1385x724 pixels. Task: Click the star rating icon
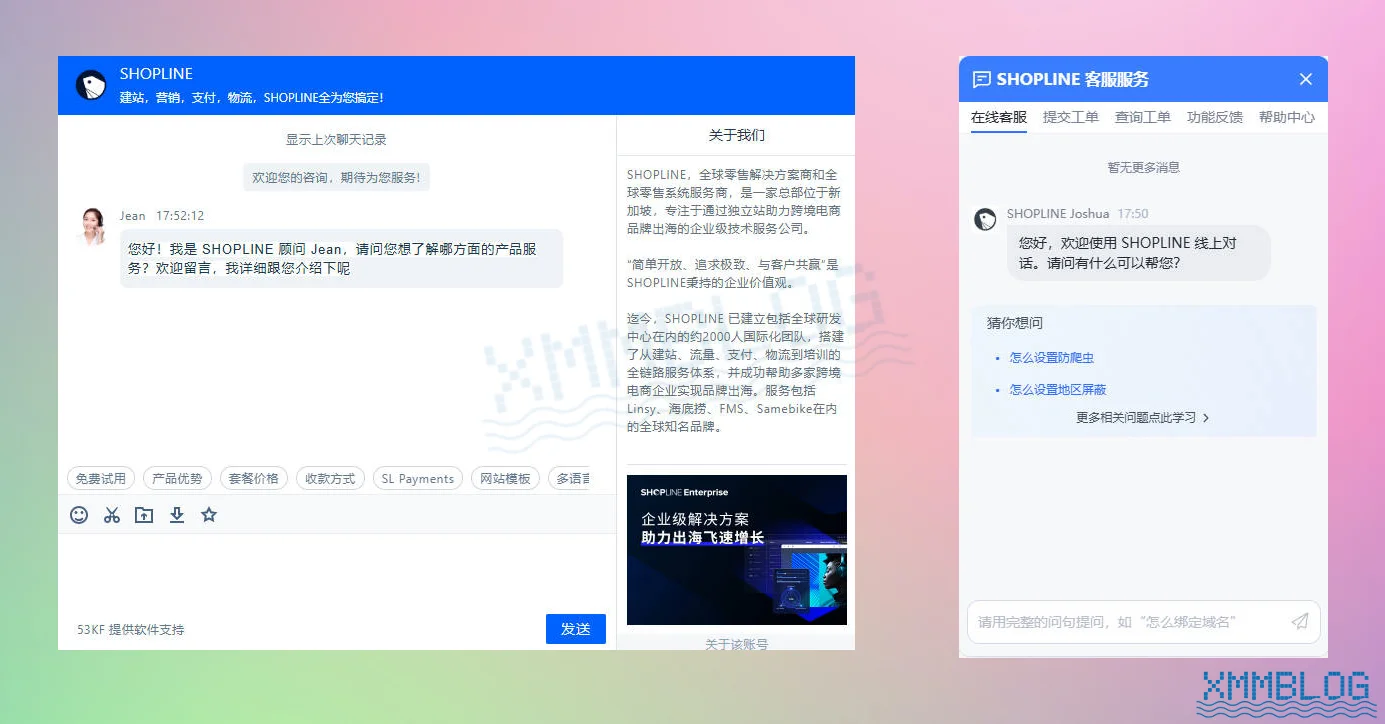click(x=209, y=515)
